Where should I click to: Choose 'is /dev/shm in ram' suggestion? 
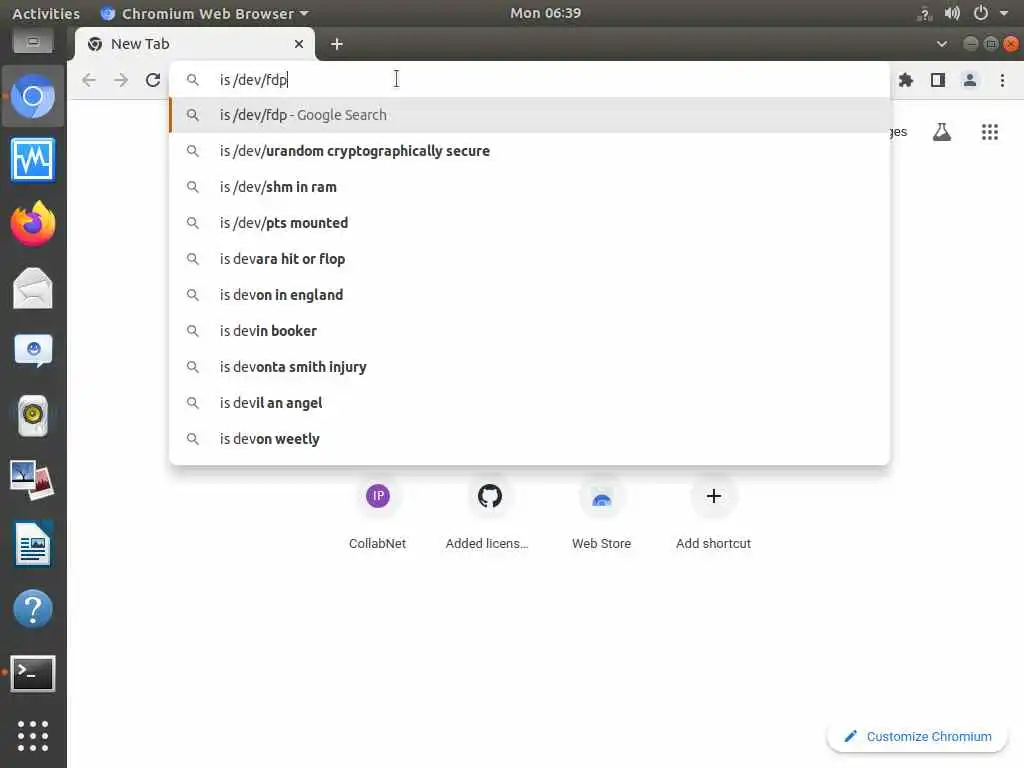(530, 187)
